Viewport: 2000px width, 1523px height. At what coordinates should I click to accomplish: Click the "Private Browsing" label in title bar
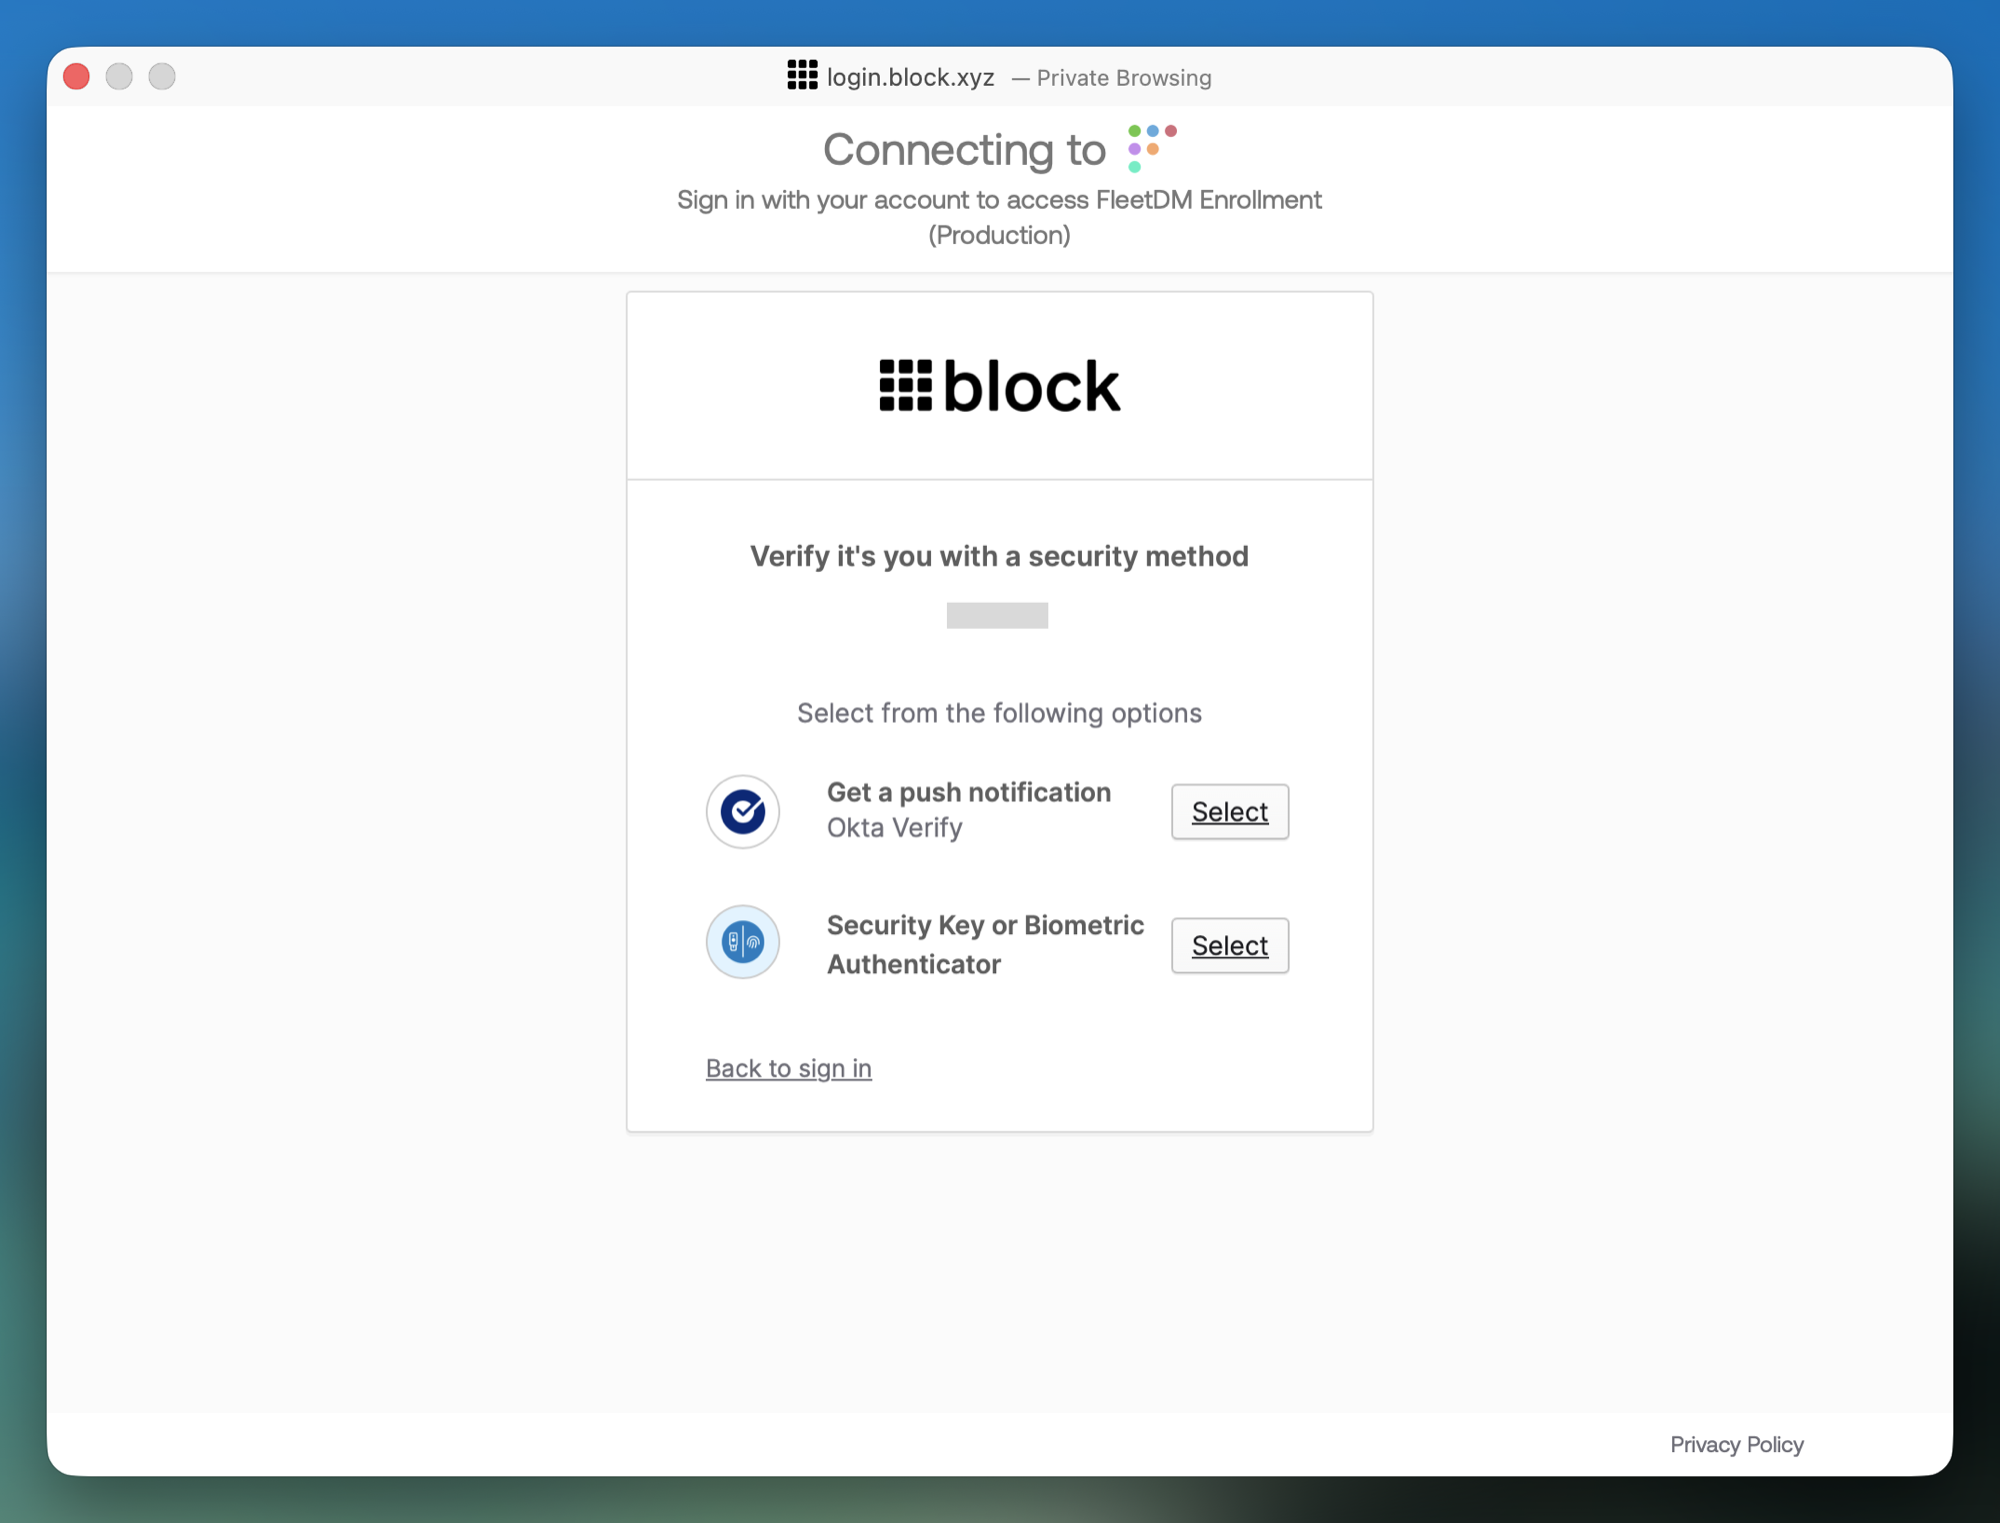(1123, 78)
